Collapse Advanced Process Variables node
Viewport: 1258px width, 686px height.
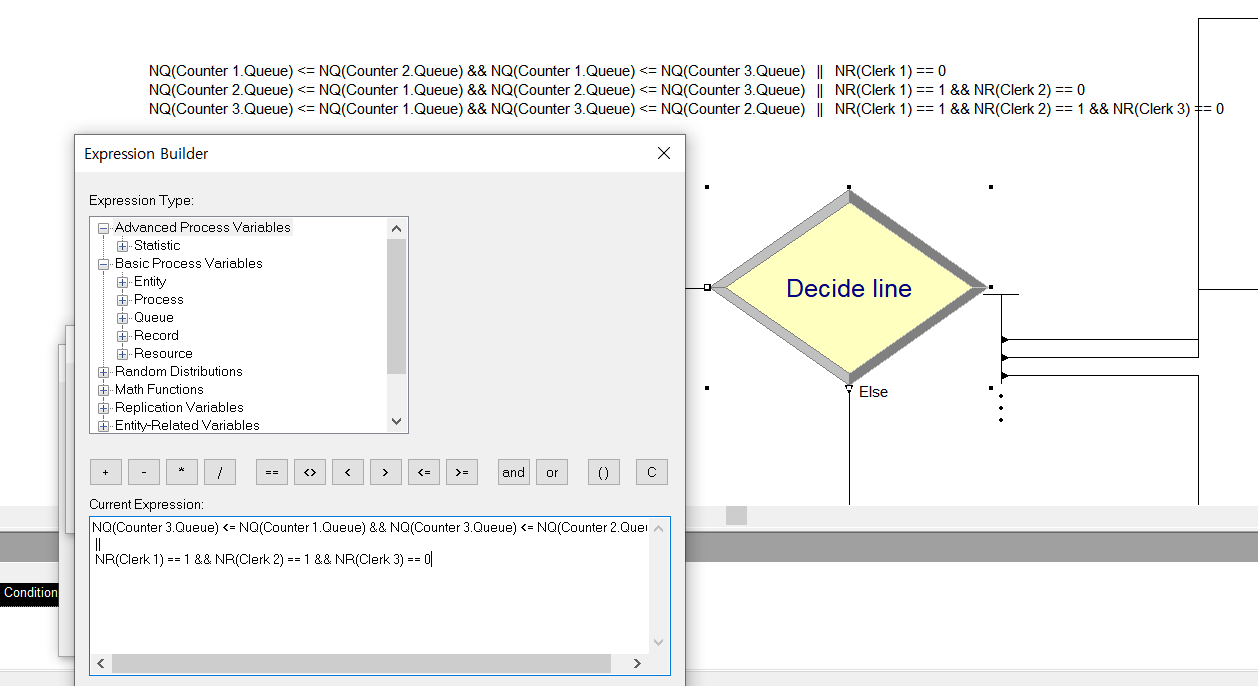pyautogui.click(x=104, y=227)
